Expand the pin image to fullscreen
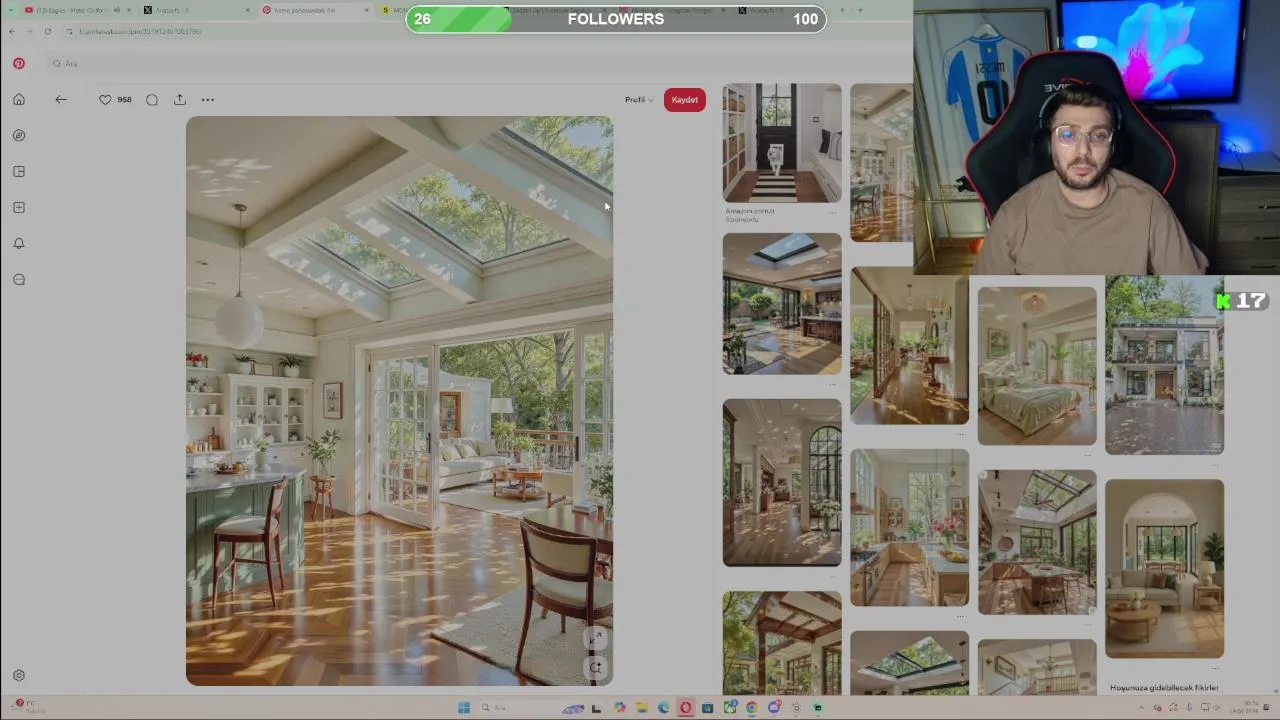The height and width of the screenshot is (720, 1280). pyautogui.click(x=595, y=637)
